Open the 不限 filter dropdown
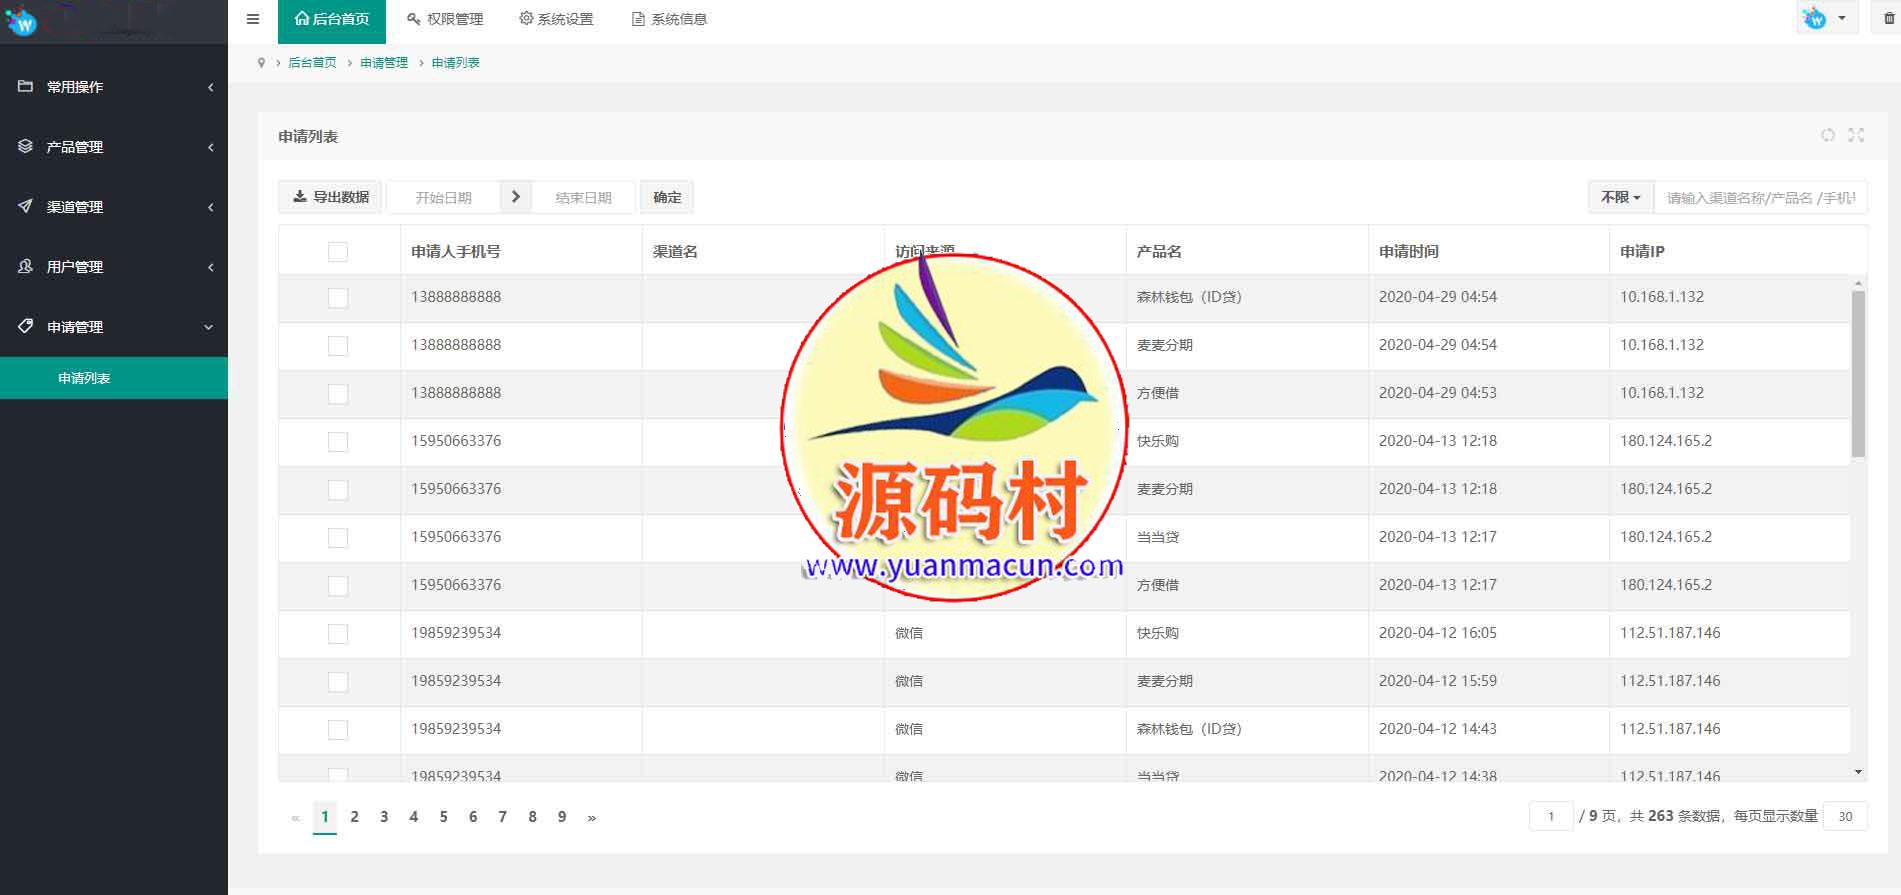 click(1620, 197)
